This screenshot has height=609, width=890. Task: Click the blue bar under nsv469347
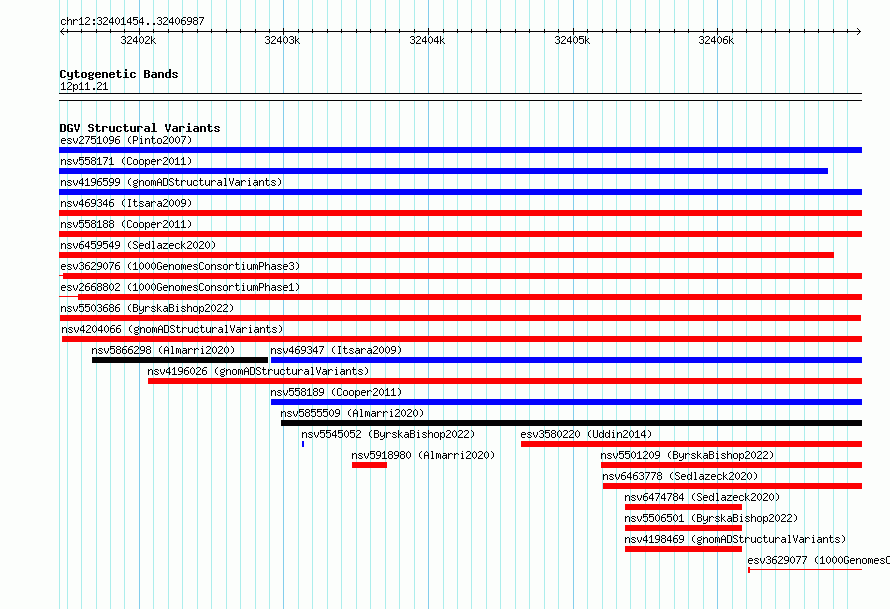coord(566,360)
